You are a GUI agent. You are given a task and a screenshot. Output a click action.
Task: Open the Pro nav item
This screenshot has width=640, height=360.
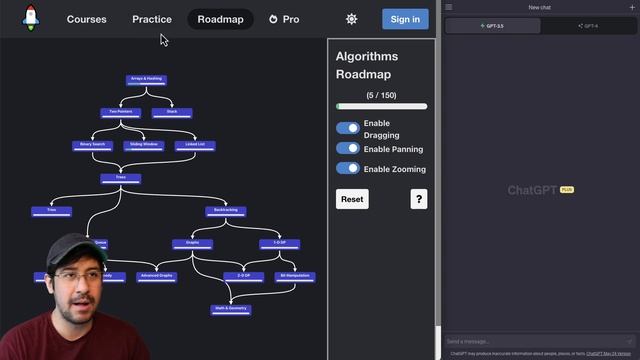[x=284, y=19]
